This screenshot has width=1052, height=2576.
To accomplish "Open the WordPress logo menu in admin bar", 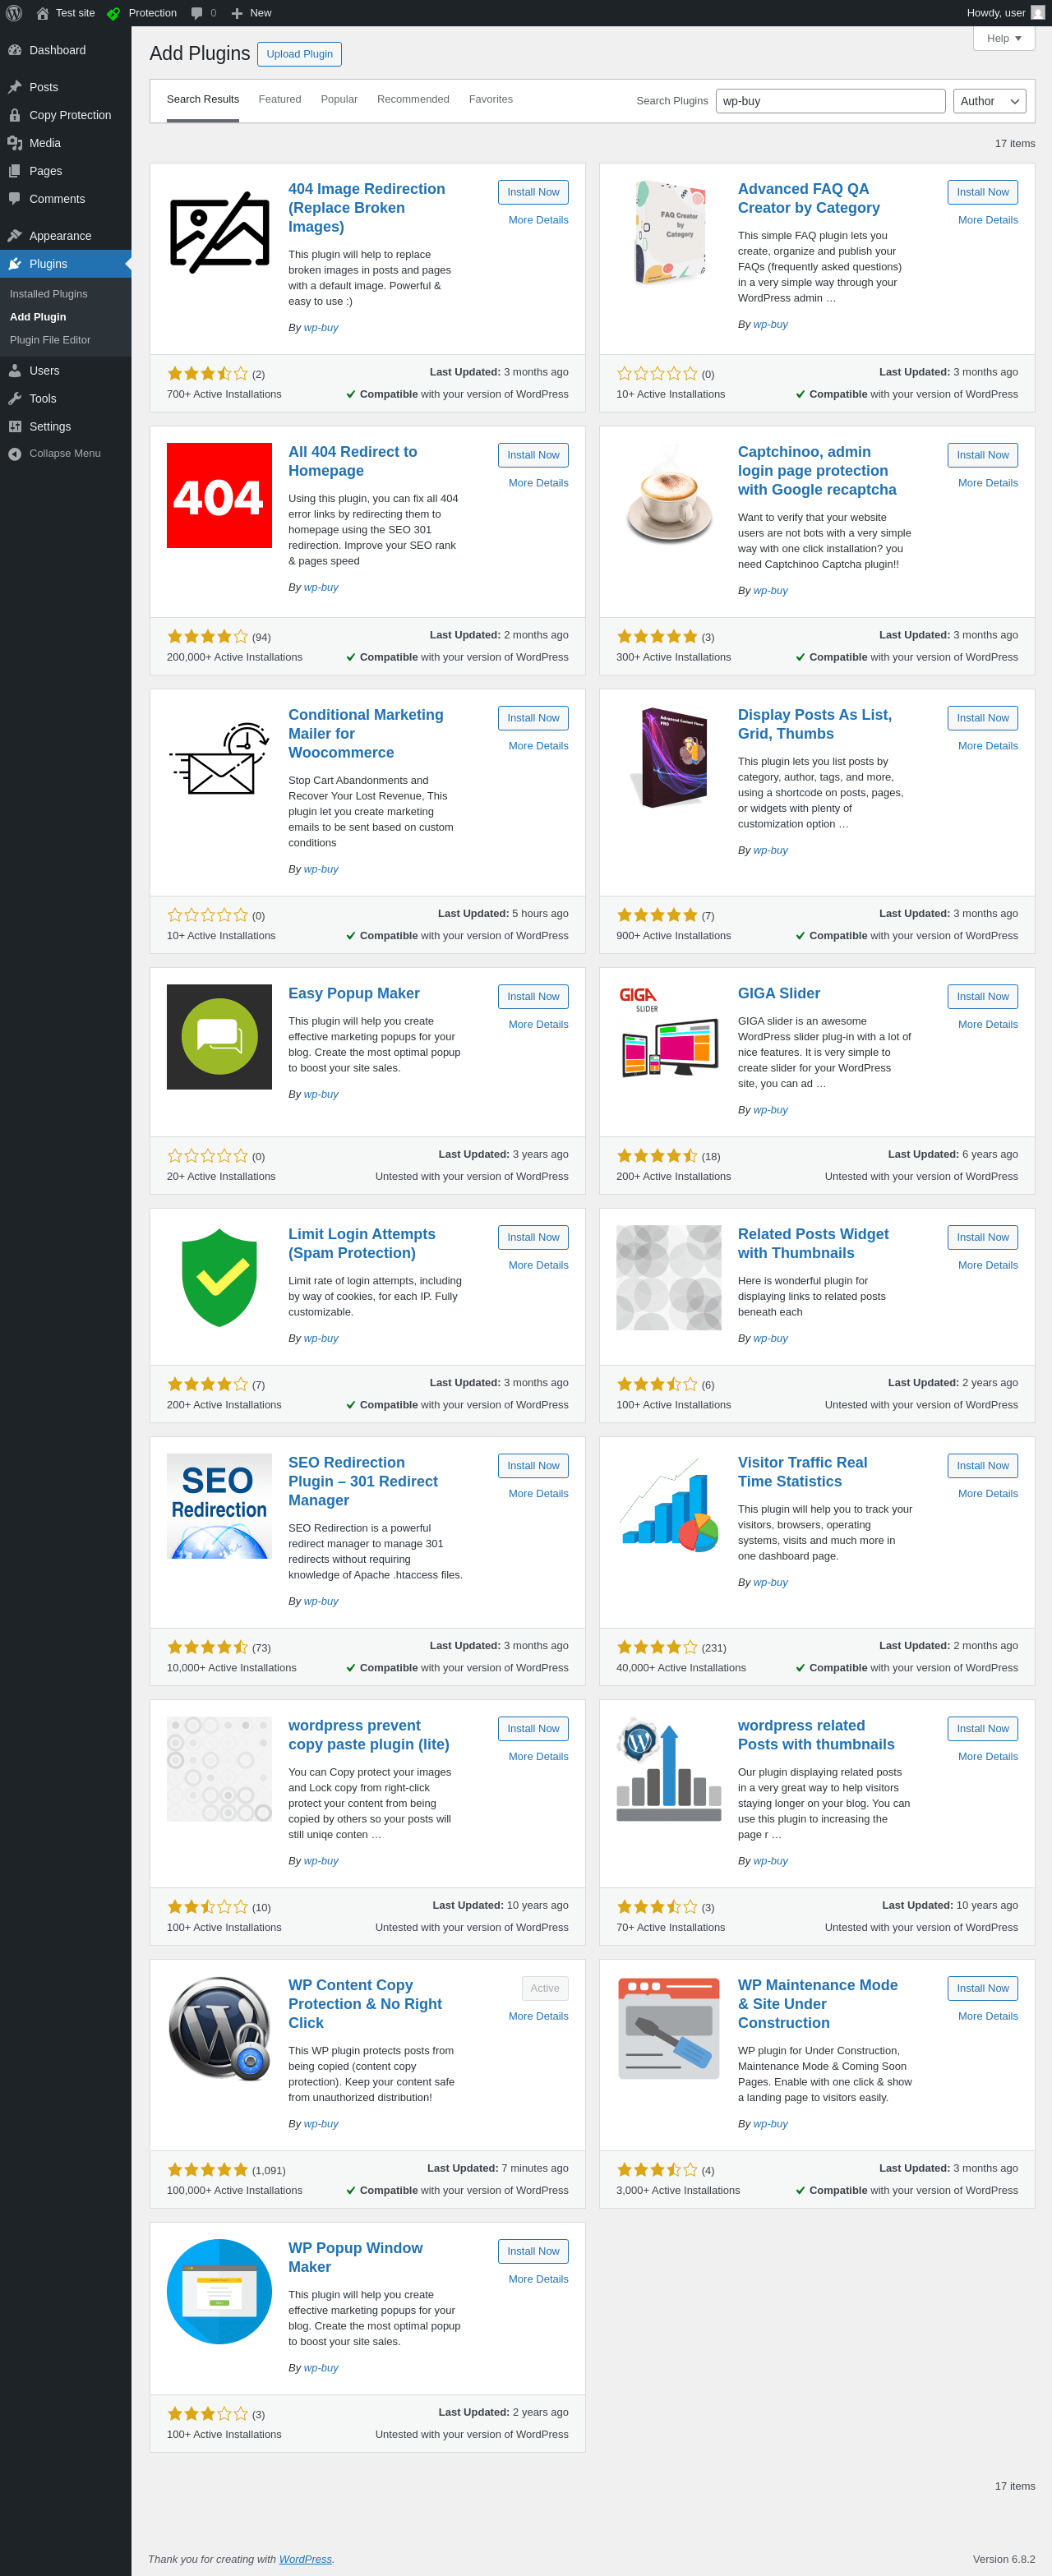I will click(14, 13).
